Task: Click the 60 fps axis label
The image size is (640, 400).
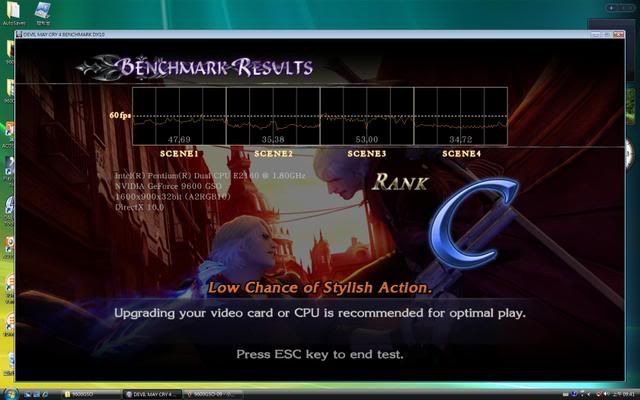Action: pos(120,115)
